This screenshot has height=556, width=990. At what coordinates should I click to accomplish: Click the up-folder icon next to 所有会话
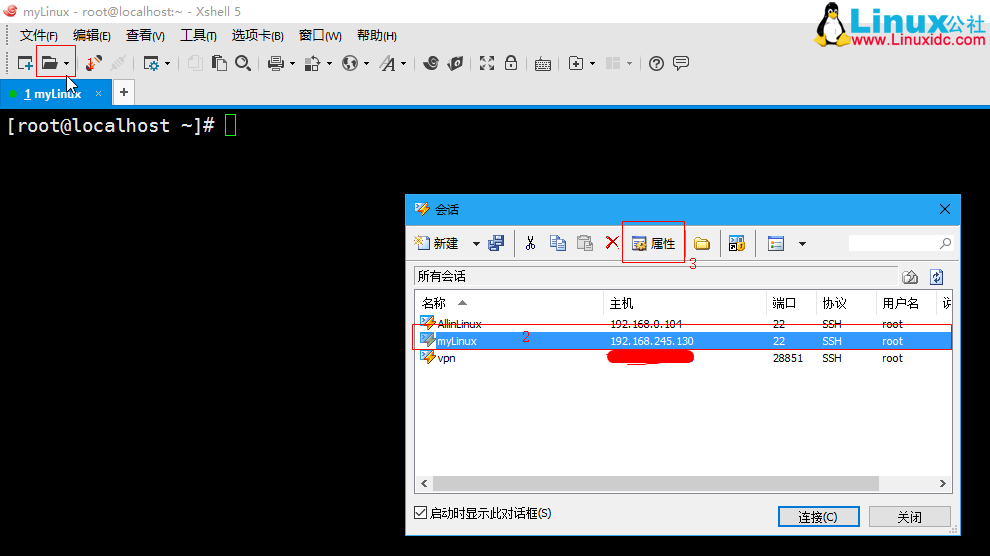(910, 276)
